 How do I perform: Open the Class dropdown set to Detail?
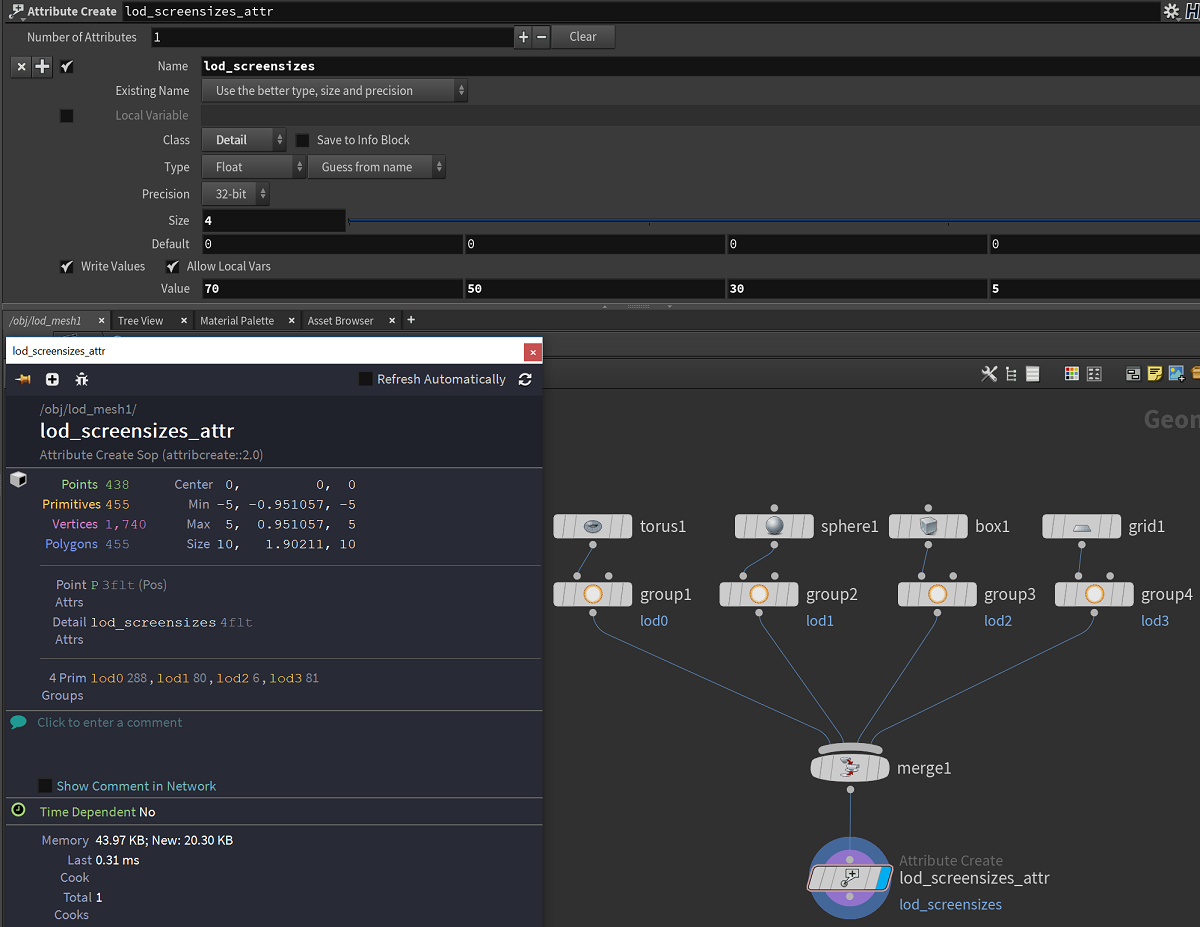click(x=244, y=141)
